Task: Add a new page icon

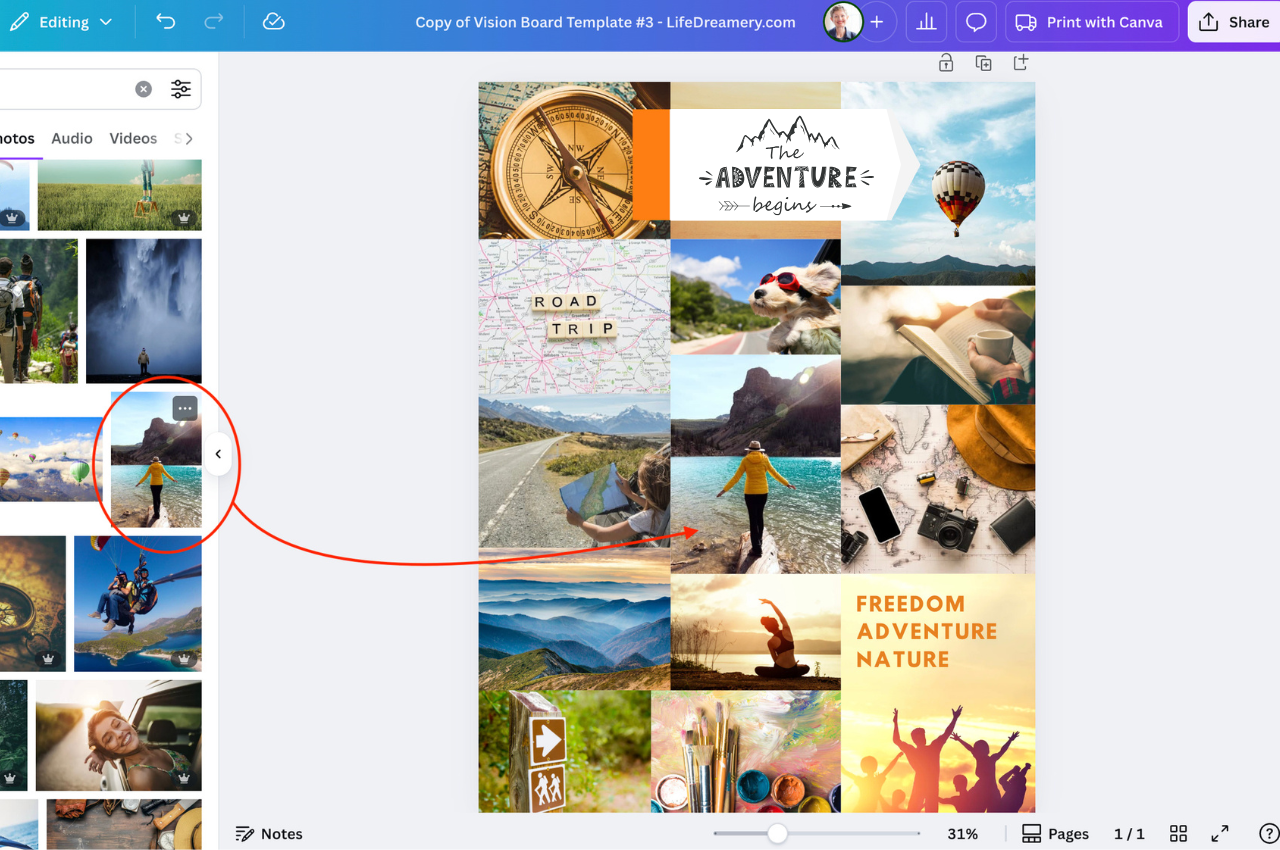Action: (x=1021, y=63)
